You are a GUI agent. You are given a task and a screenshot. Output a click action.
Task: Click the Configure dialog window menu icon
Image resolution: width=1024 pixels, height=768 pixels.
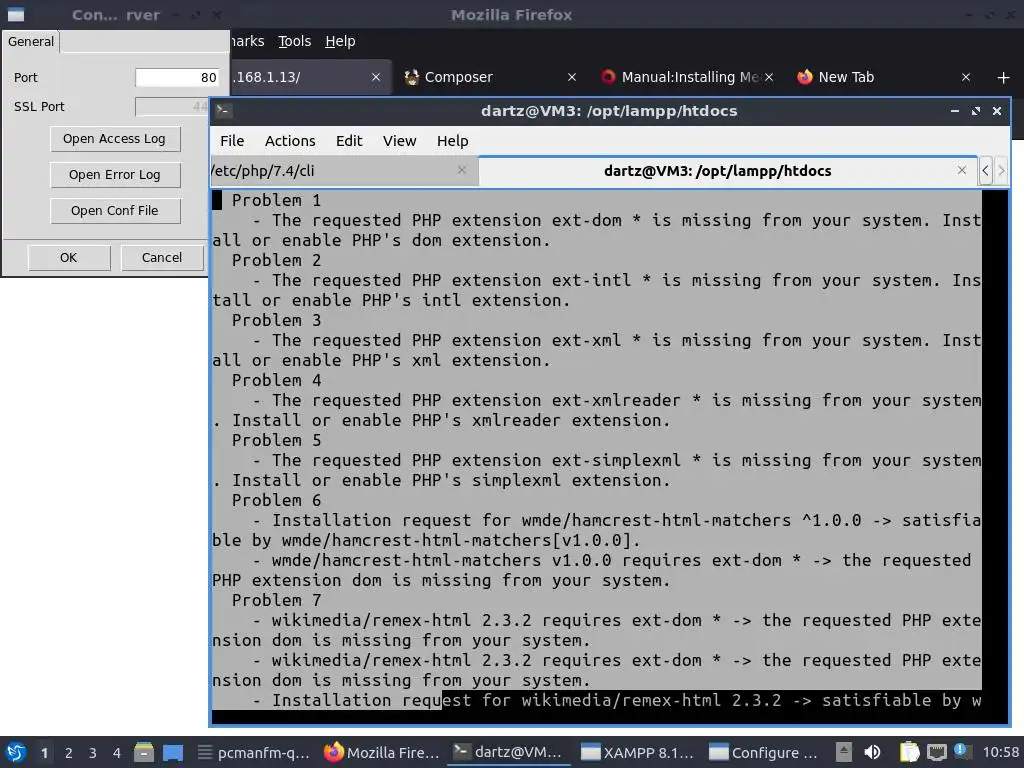pos(16,14)
